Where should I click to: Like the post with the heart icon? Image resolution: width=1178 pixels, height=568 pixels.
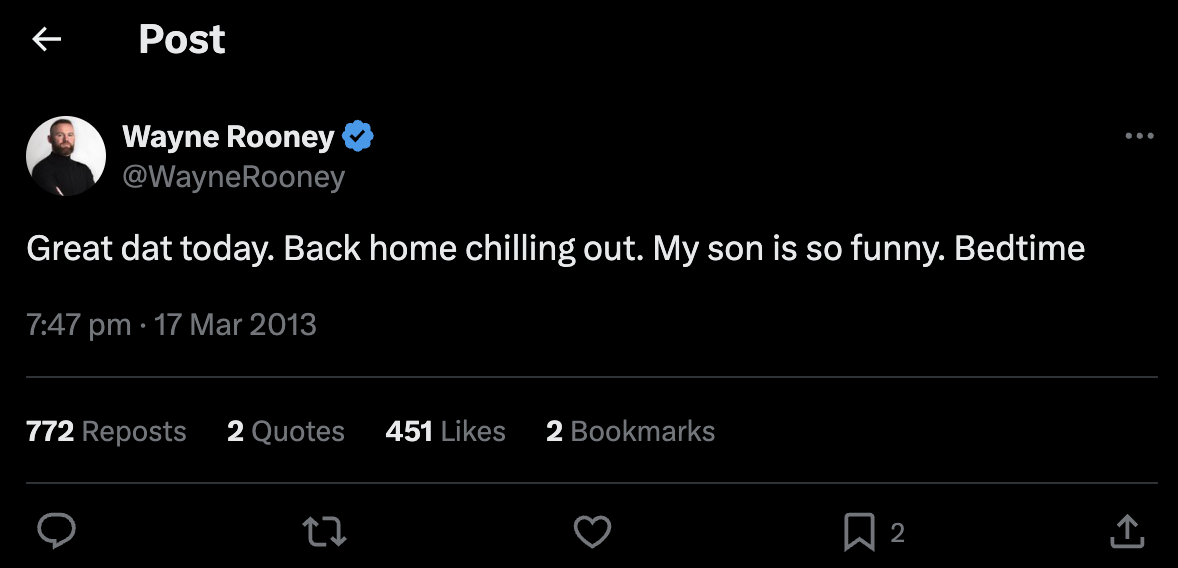pos(592,532)
